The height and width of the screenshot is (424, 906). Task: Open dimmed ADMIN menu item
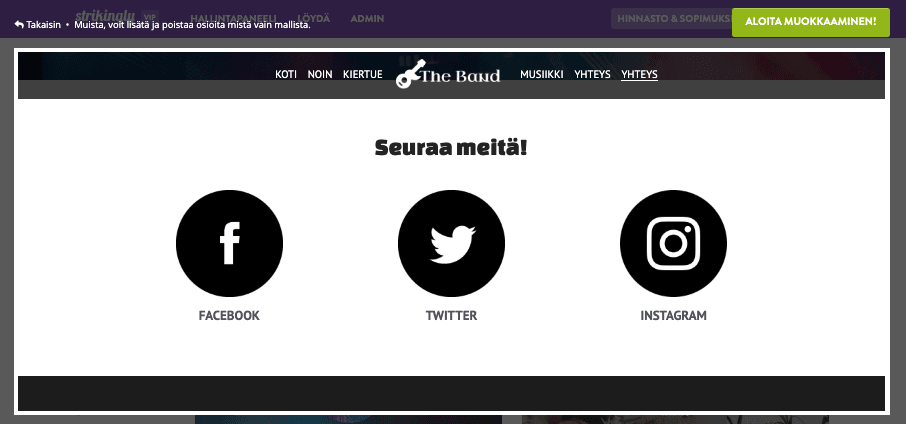367,18
